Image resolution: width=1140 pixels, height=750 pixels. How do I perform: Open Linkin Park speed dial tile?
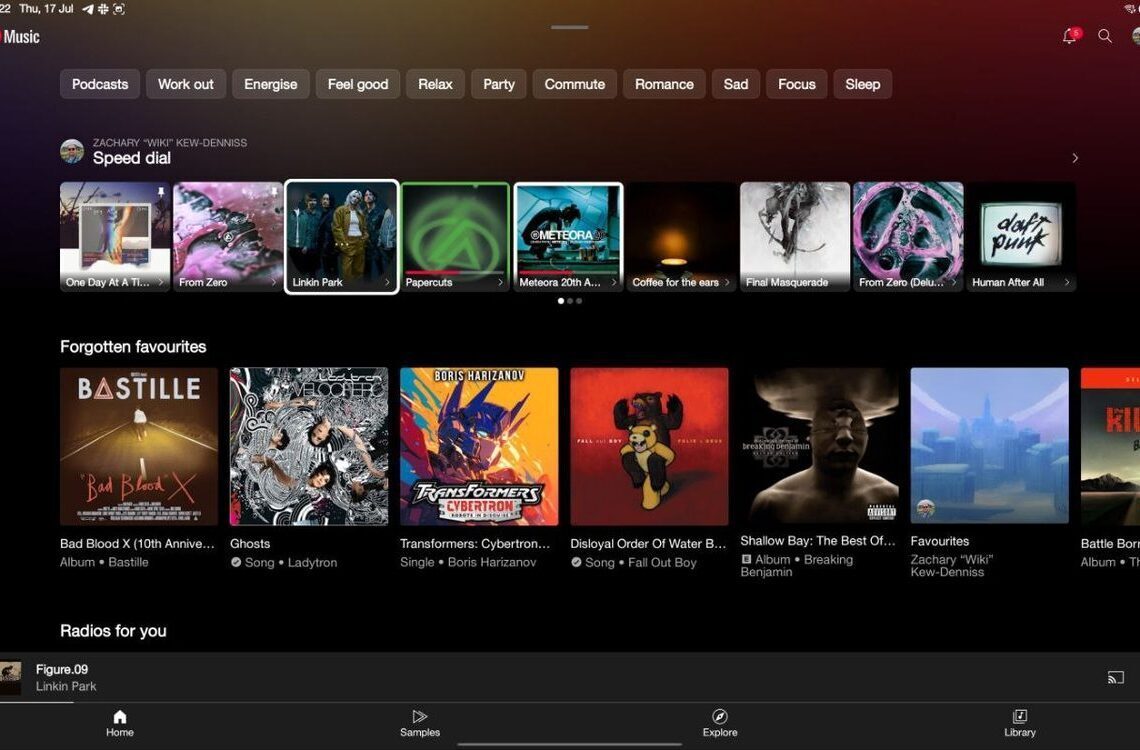342,237
